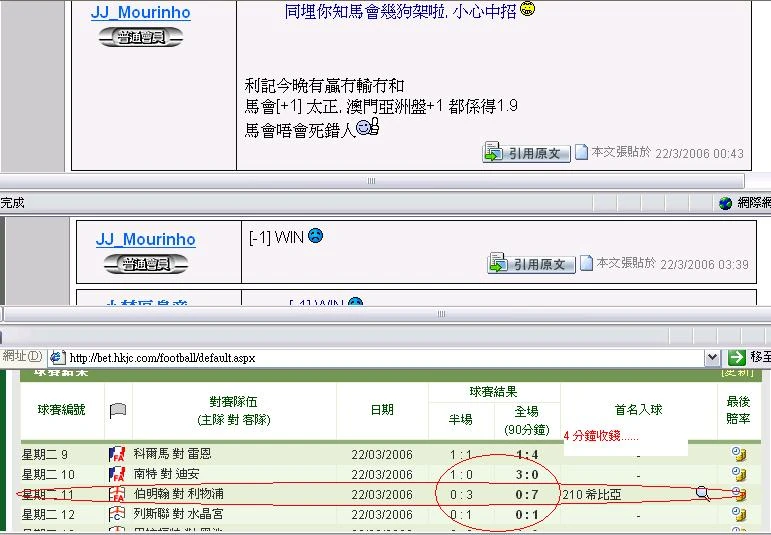Click full-time score 0 : 7
The width and height of the screenshot is (771, 535).
click(527, 495)
